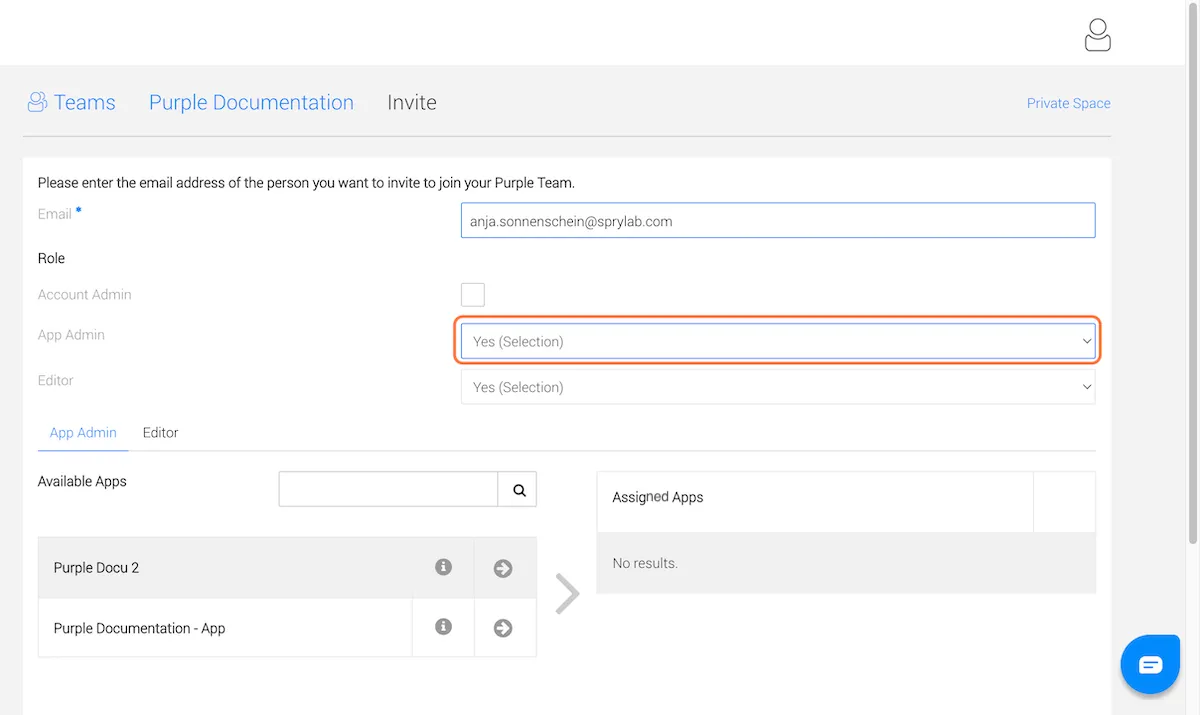The width and height of the screenshot is (1200, 715).
Task: Click the Teams people icon
Action: (37, 102)
